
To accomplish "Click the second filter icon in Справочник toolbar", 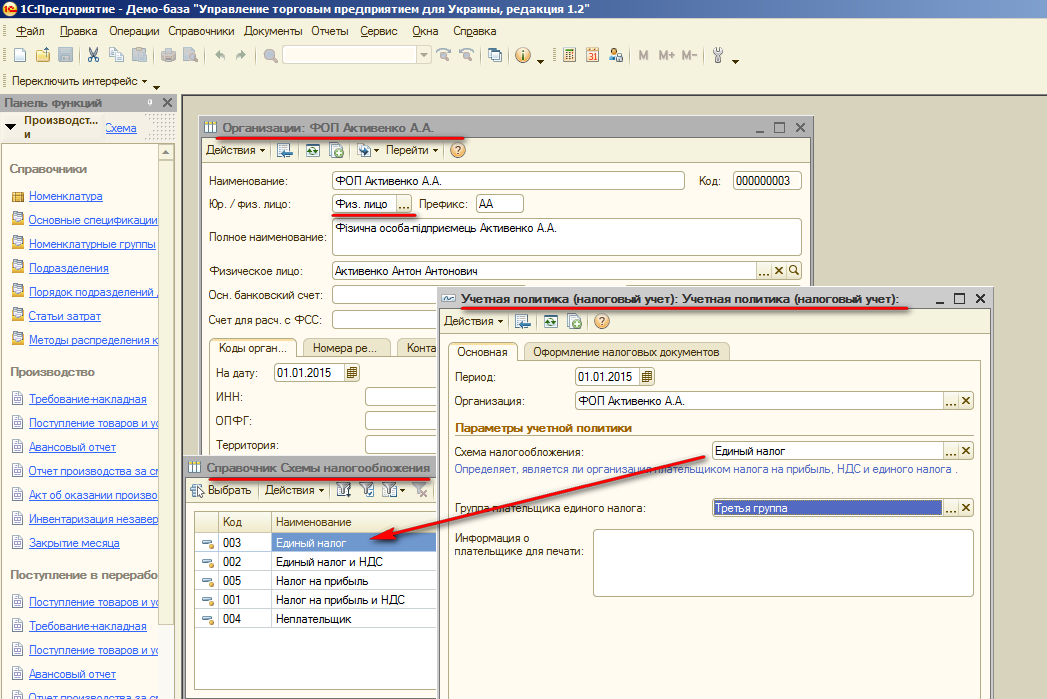I will coord(367,490).
